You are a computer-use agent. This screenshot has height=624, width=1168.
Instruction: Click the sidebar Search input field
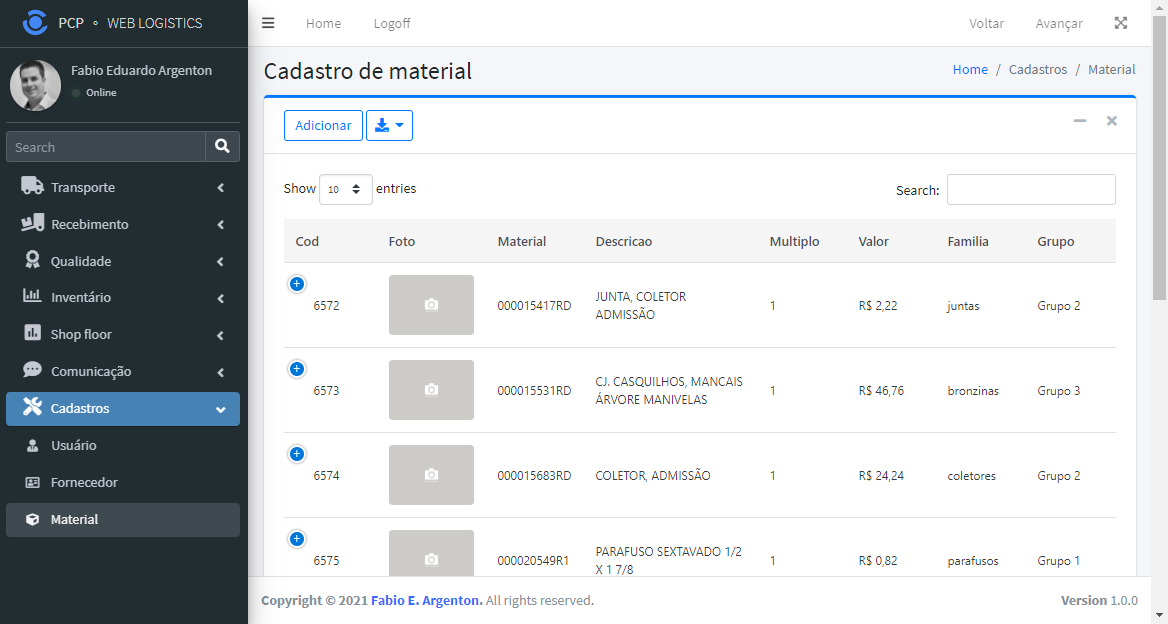click(x=106, y=147)
